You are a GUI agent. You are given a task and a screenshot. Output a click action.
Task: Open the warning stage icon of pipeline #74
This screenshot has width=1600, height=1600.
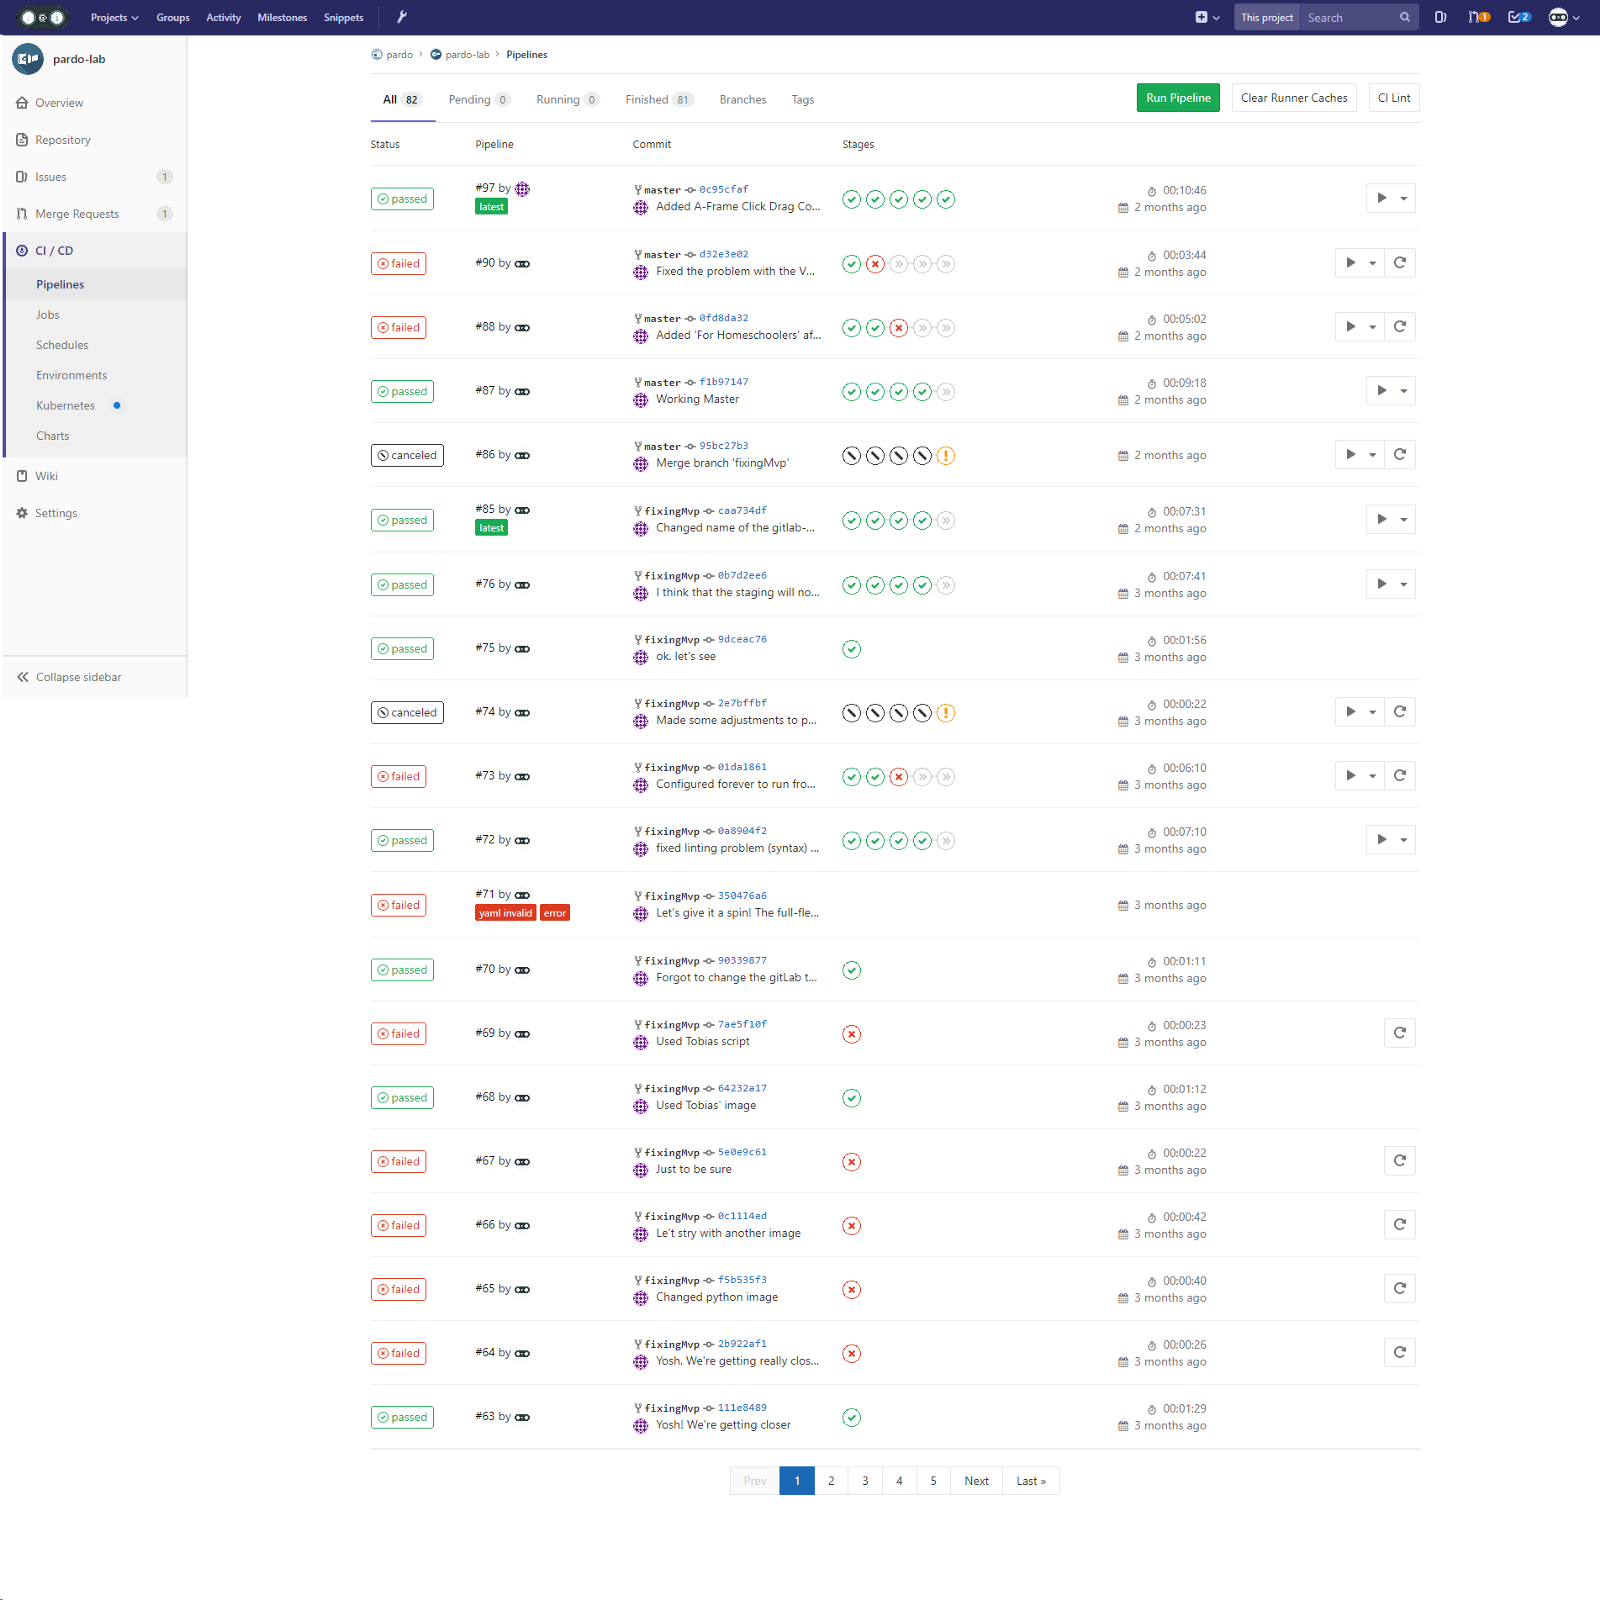pyautogui.click(x=946, y=713)
